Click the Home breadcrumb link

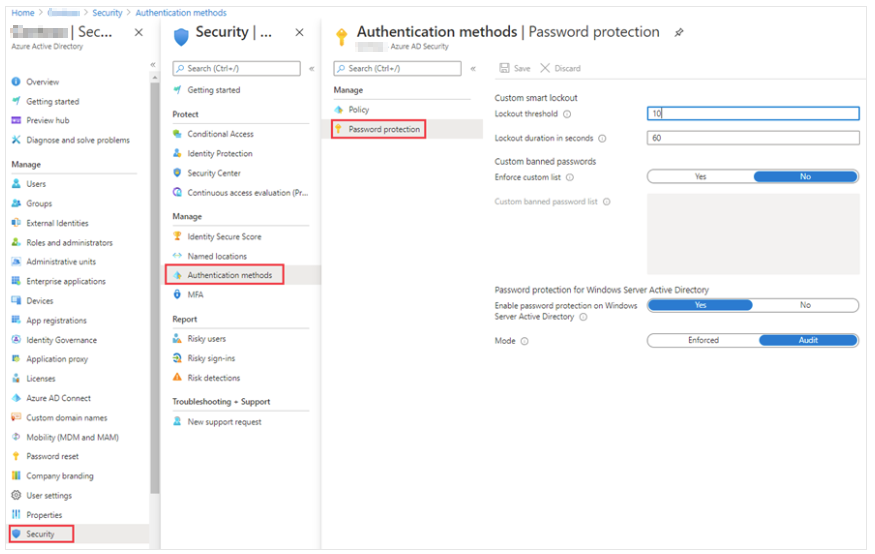[x=22, y=13]
